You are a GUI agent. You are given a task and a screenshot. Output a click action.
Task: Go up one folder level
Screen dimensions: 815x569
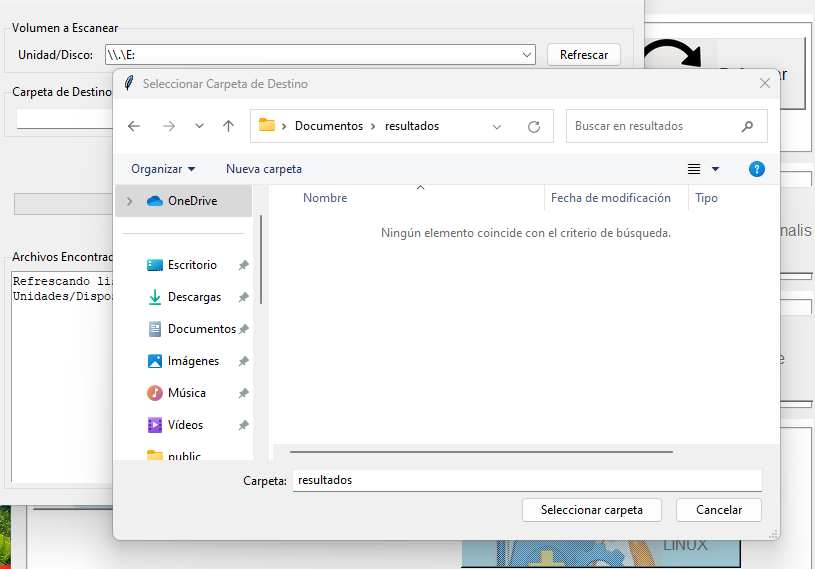(228, 126)
